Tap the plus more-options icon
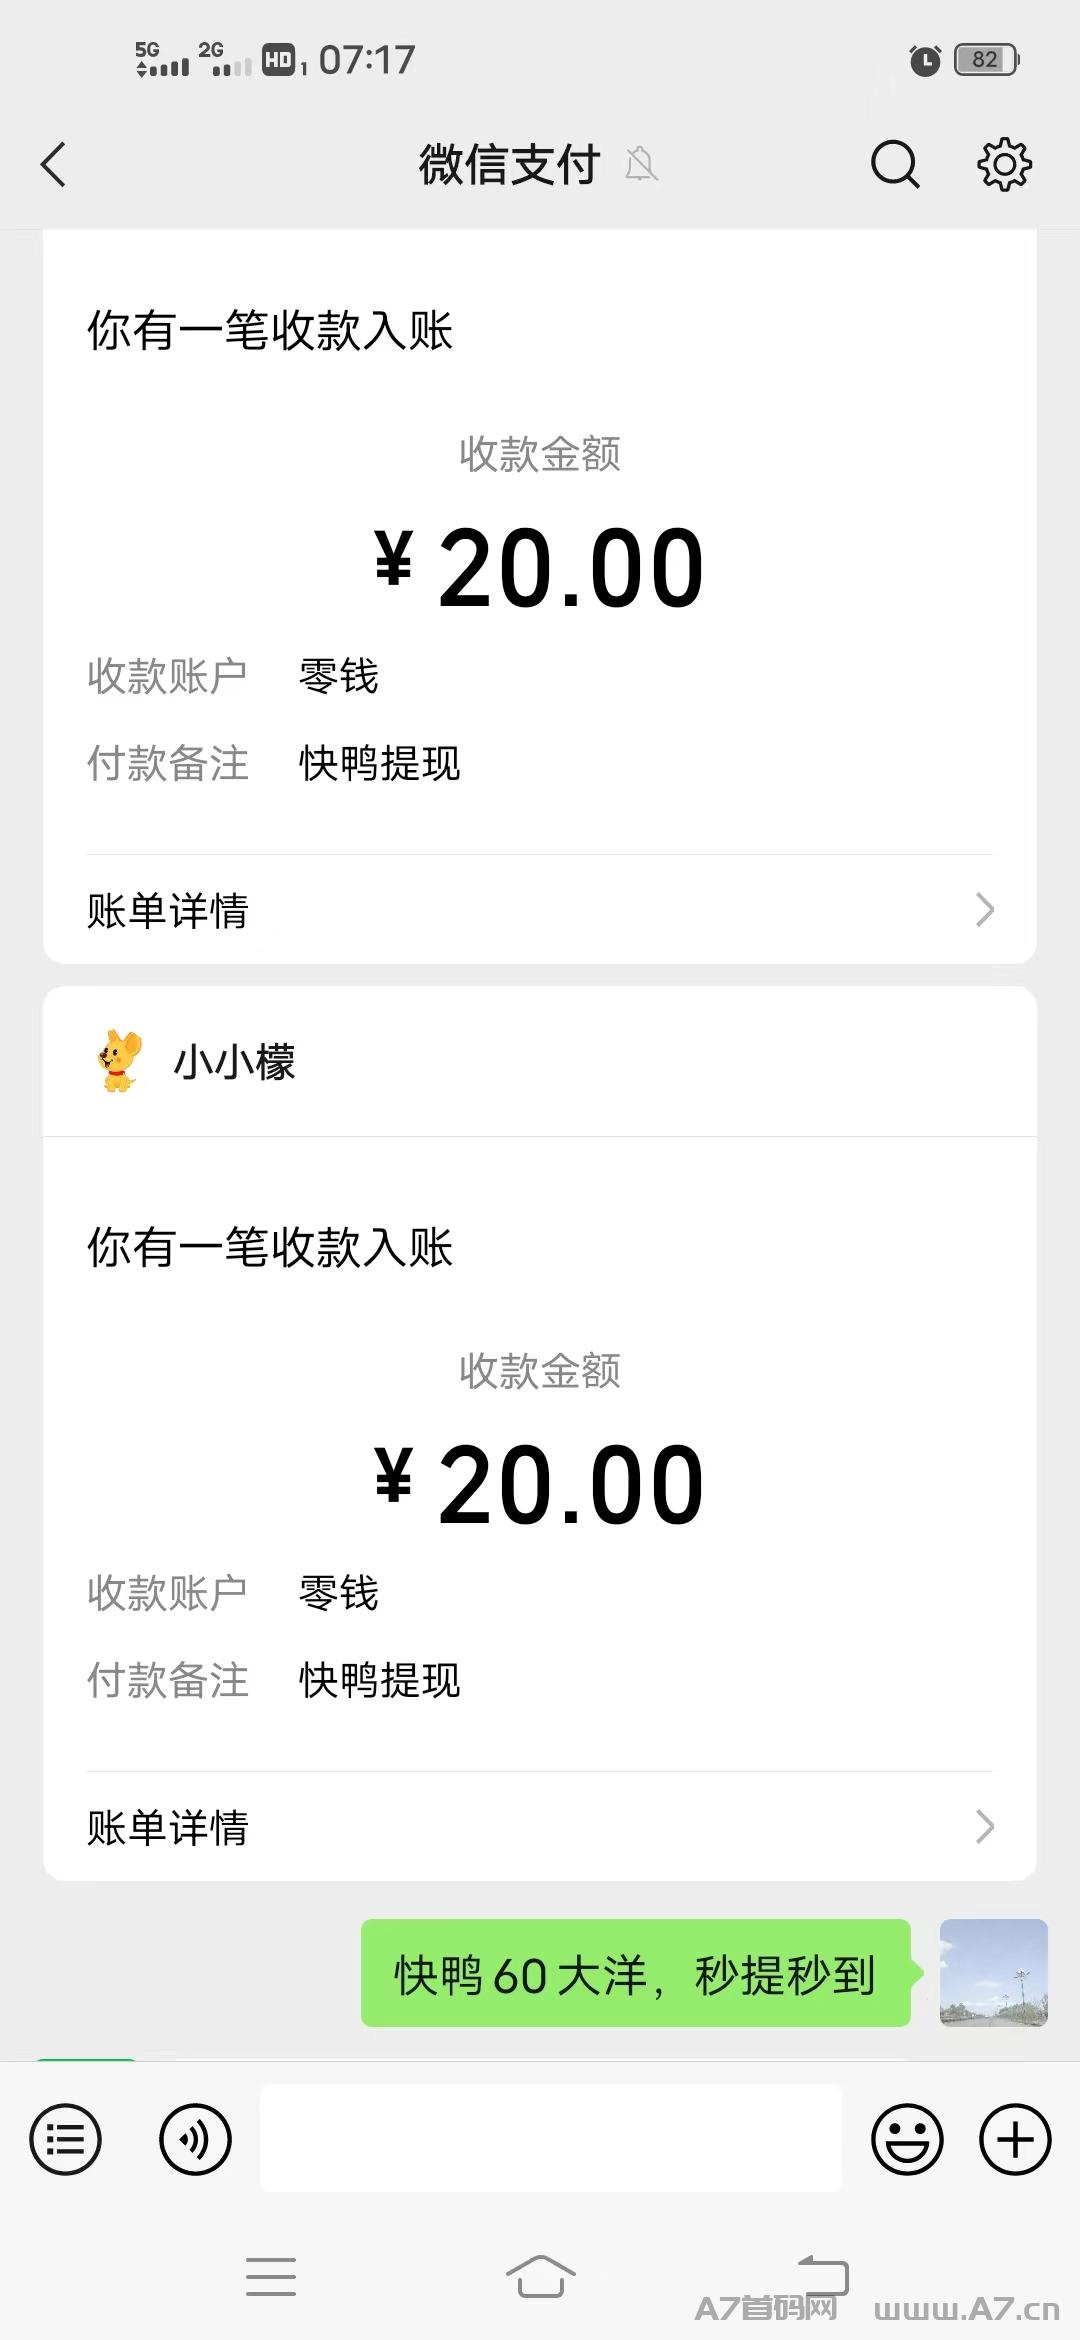This screenshot has height=2340, width=1080. pyautogui.click(x=1015, y=2139)
